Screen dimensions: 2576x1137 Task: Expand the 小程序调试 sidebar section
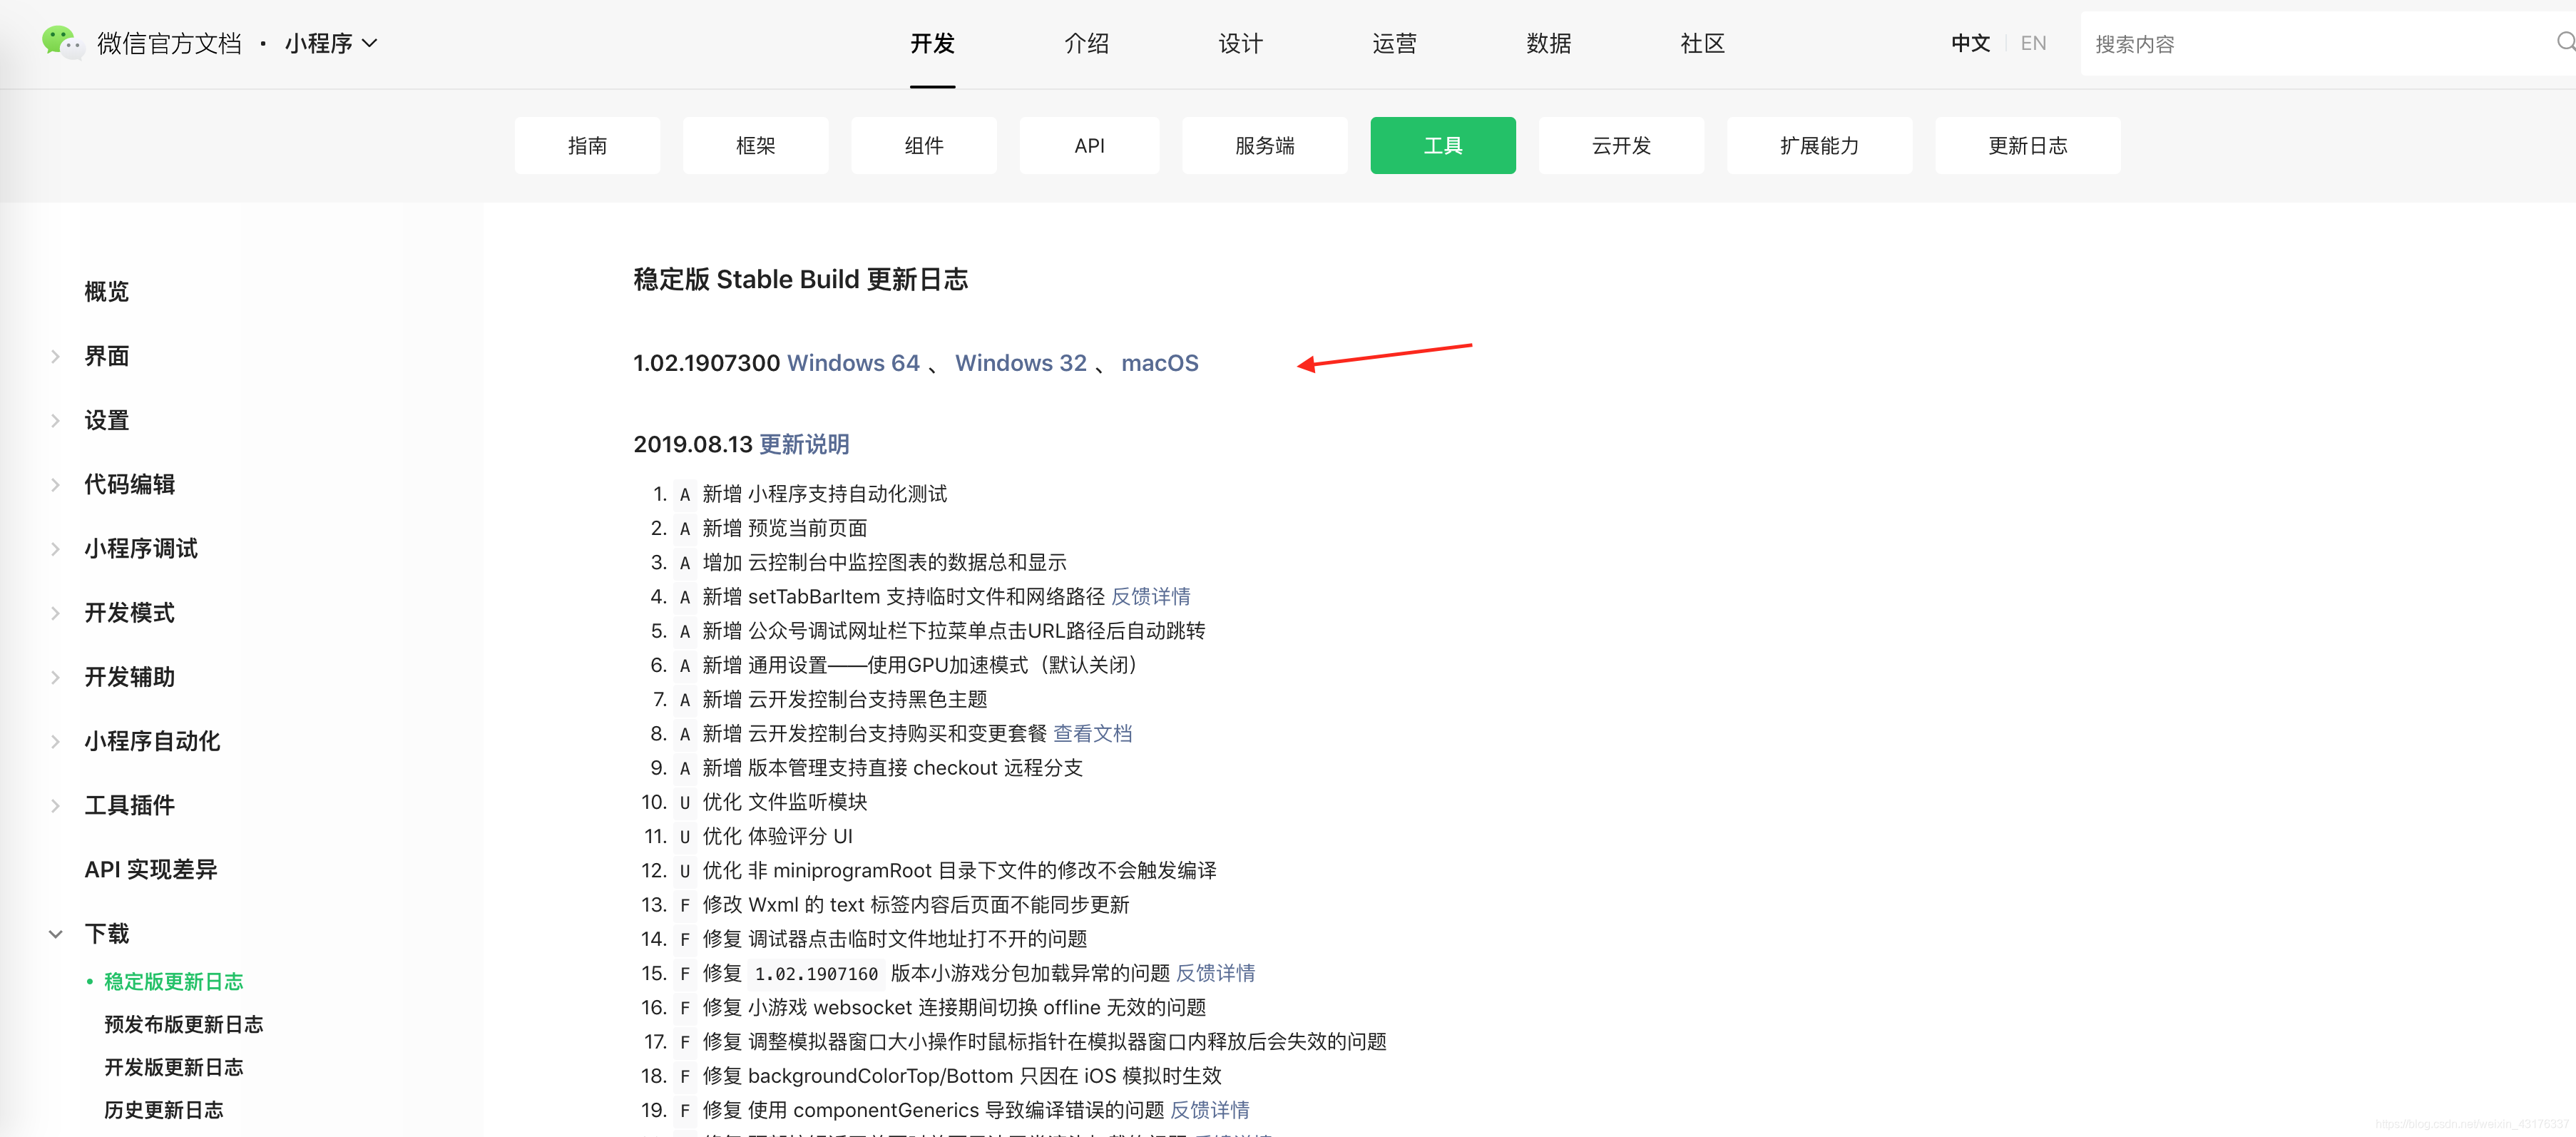(56, 548)
